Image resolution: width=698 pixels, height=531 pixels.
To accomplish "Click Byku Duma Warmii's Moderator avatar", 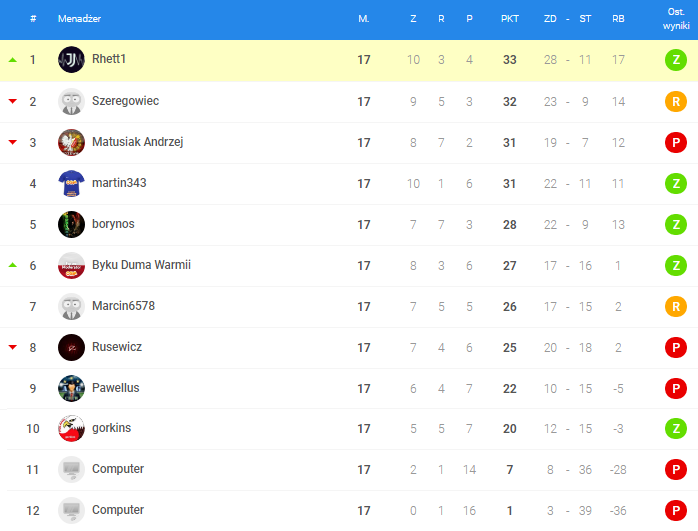I will (x=71, y=265).
